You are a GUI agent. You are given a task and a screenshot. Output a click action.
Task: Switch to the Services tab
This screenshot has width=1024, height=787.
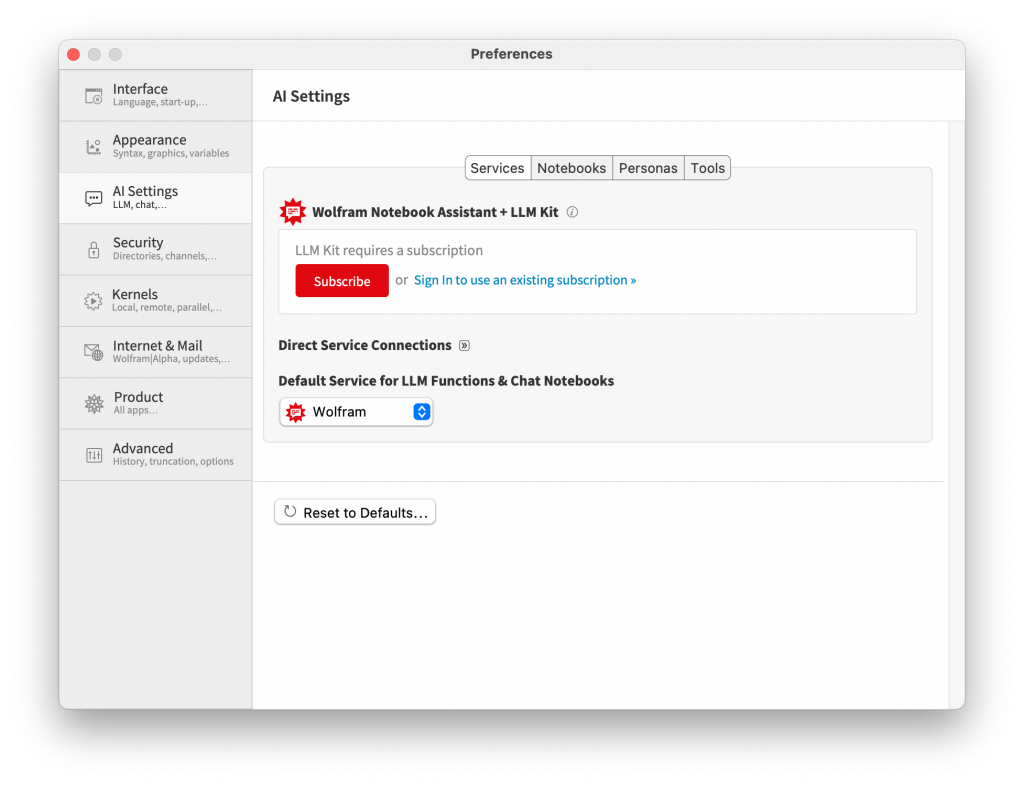tap(497, 168)
